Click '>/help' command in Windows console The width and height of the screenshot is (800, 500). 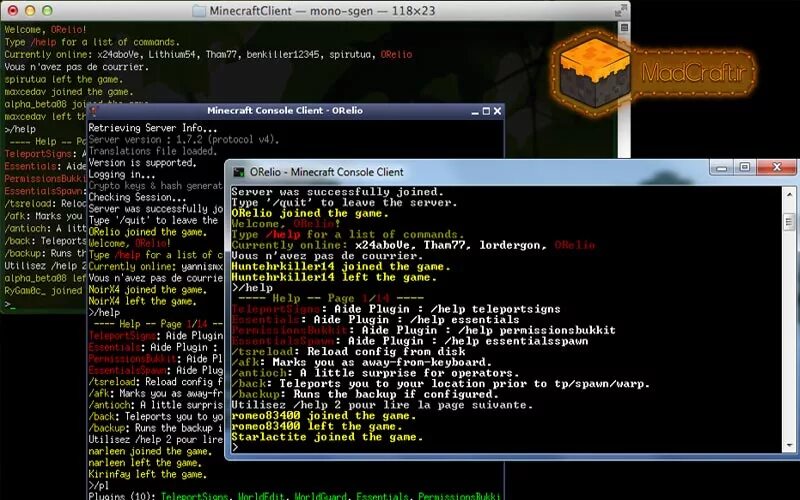[252, 288]
